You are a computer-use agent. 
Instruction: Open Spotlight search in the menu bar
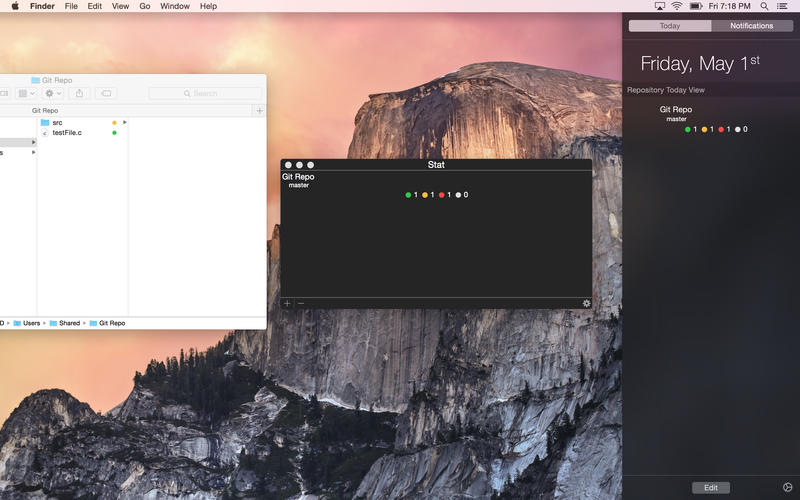(765, 6)
